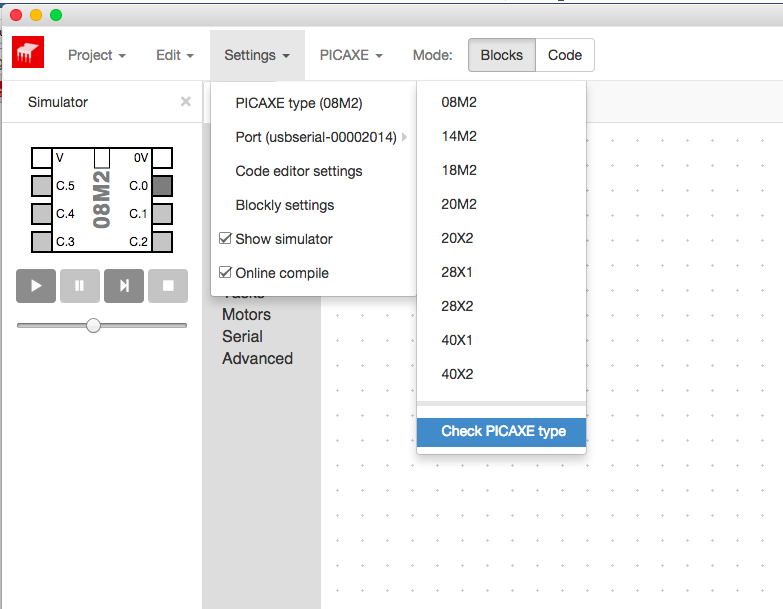Viewport: 783px width, 609px height.
Task: Click Check PICAXE type
Action: [x=501, y=432]
